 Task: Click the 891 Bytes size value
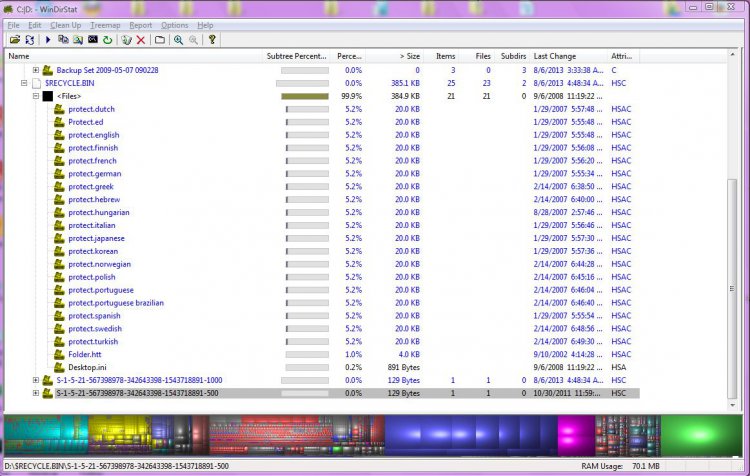pyautogui.click(x=403, y=367)
